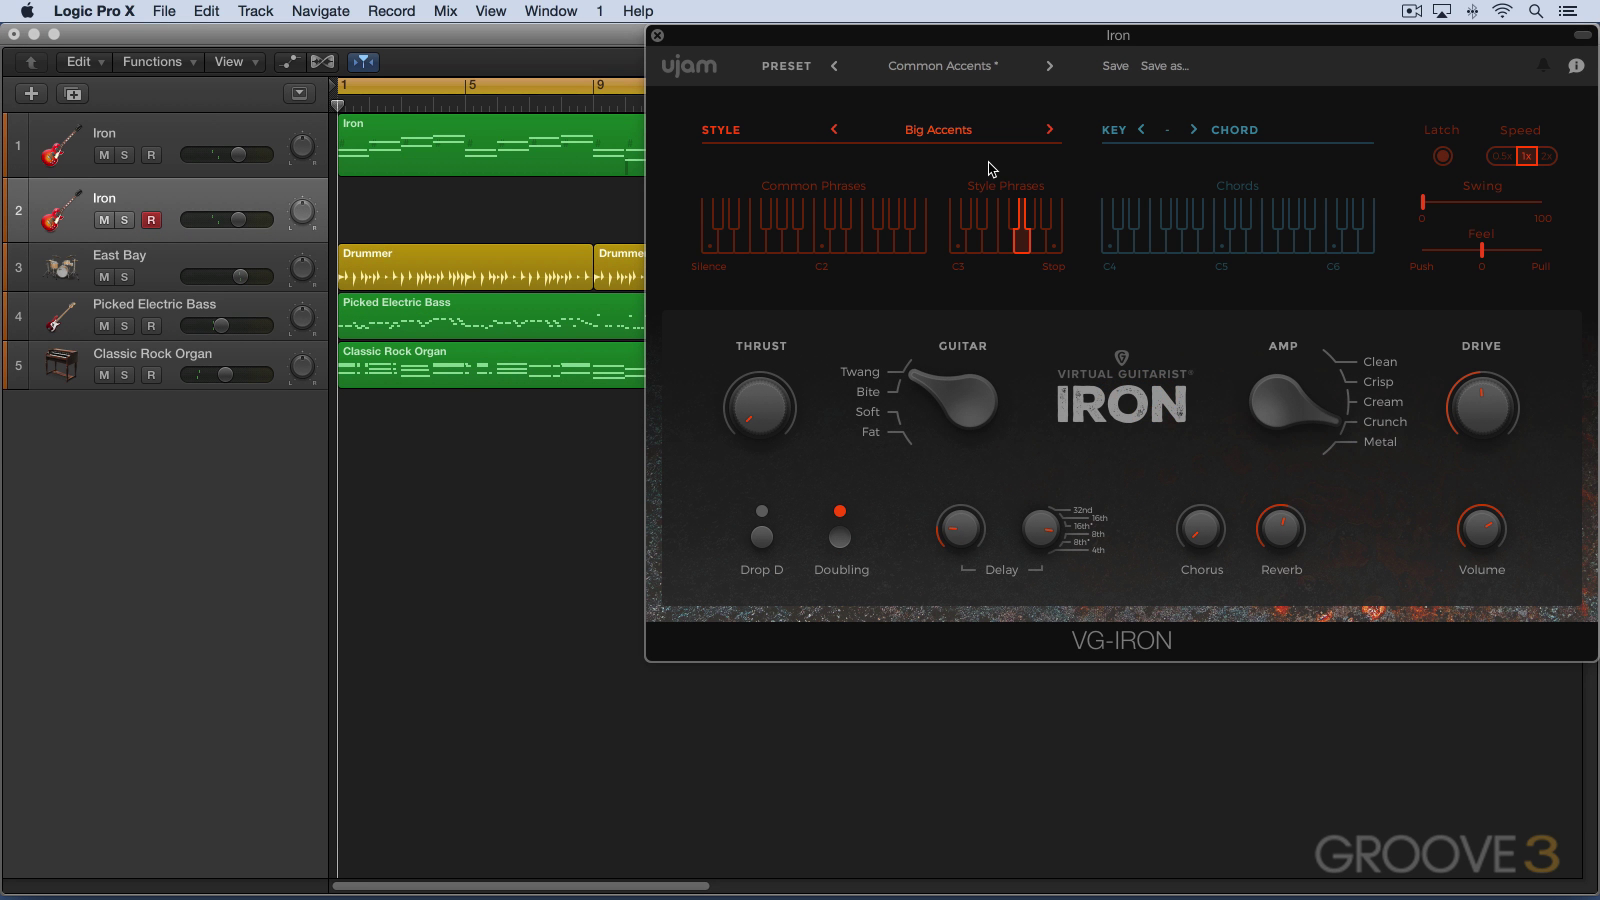Click the horizontal scrollbar at bottom
The height and width of the screenshot is (900, 1600).
(520, 886)
